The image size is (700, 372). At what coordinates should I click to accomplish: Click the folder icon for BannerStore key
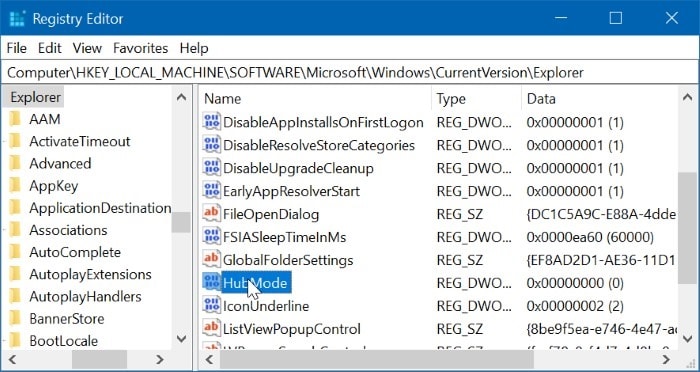[15, 319]
